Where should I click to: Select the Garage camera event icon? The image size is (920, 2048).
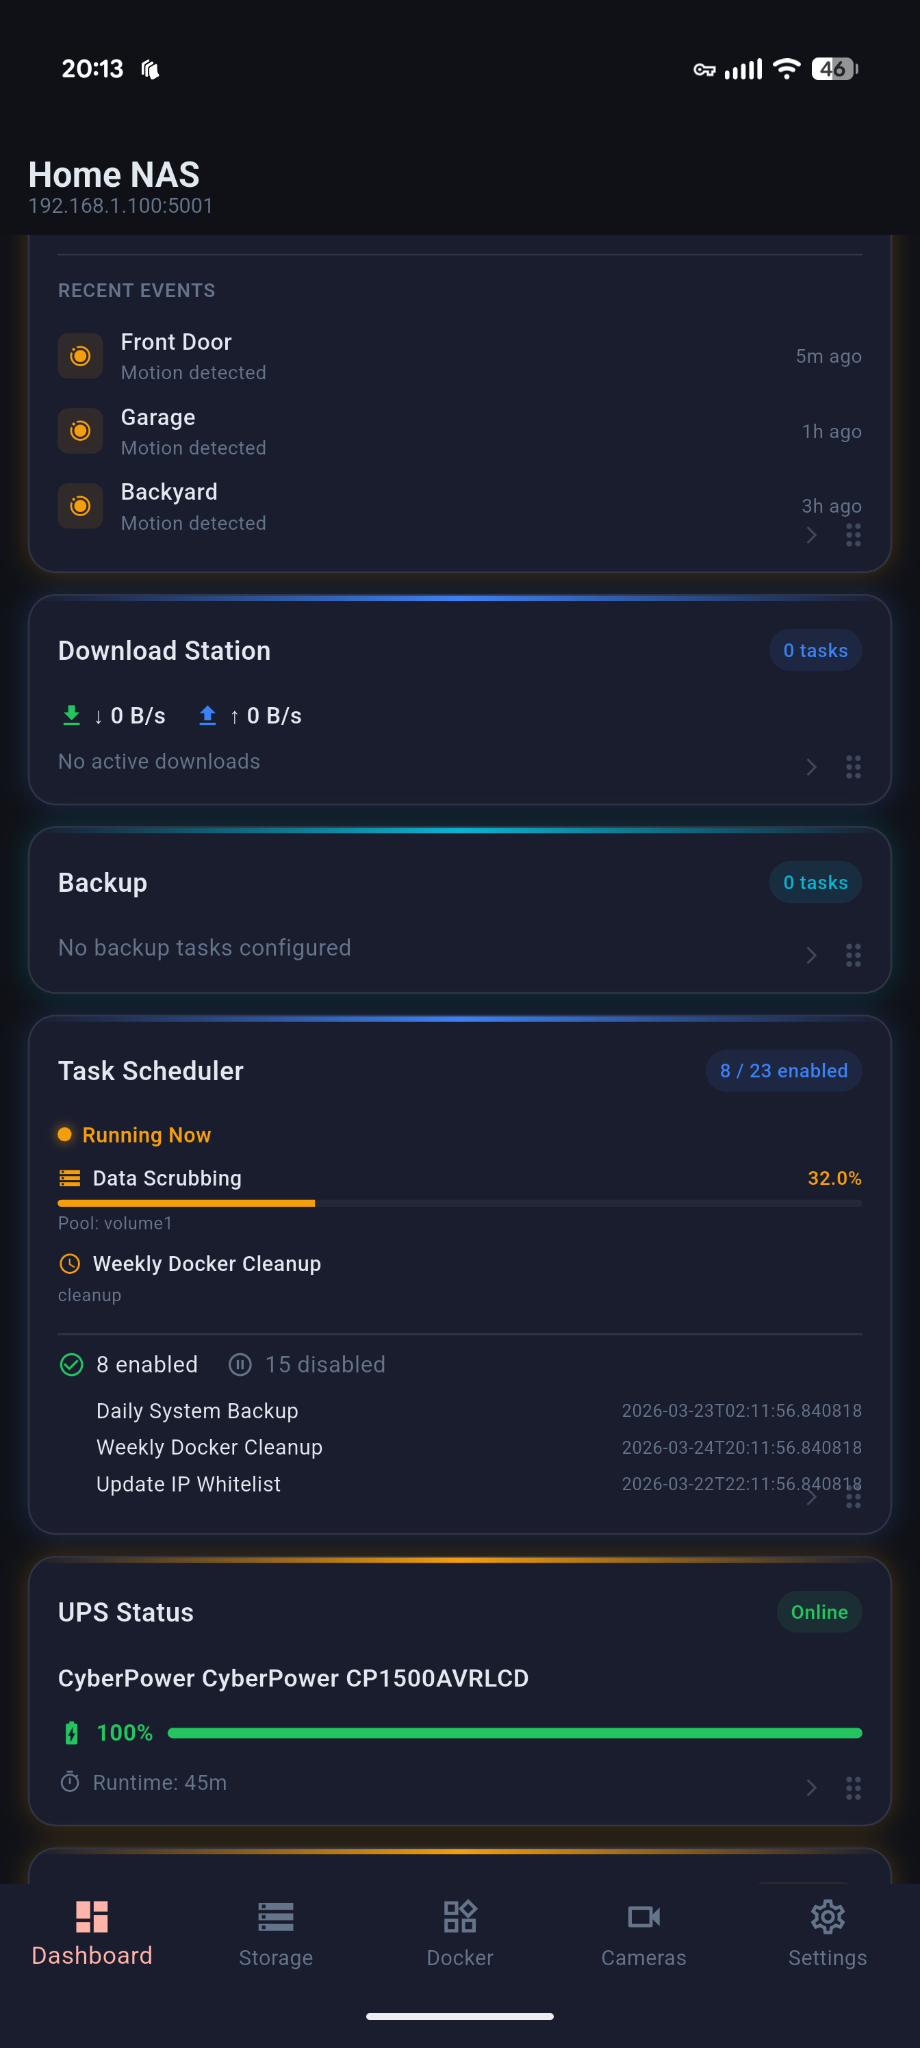[80, 431]
